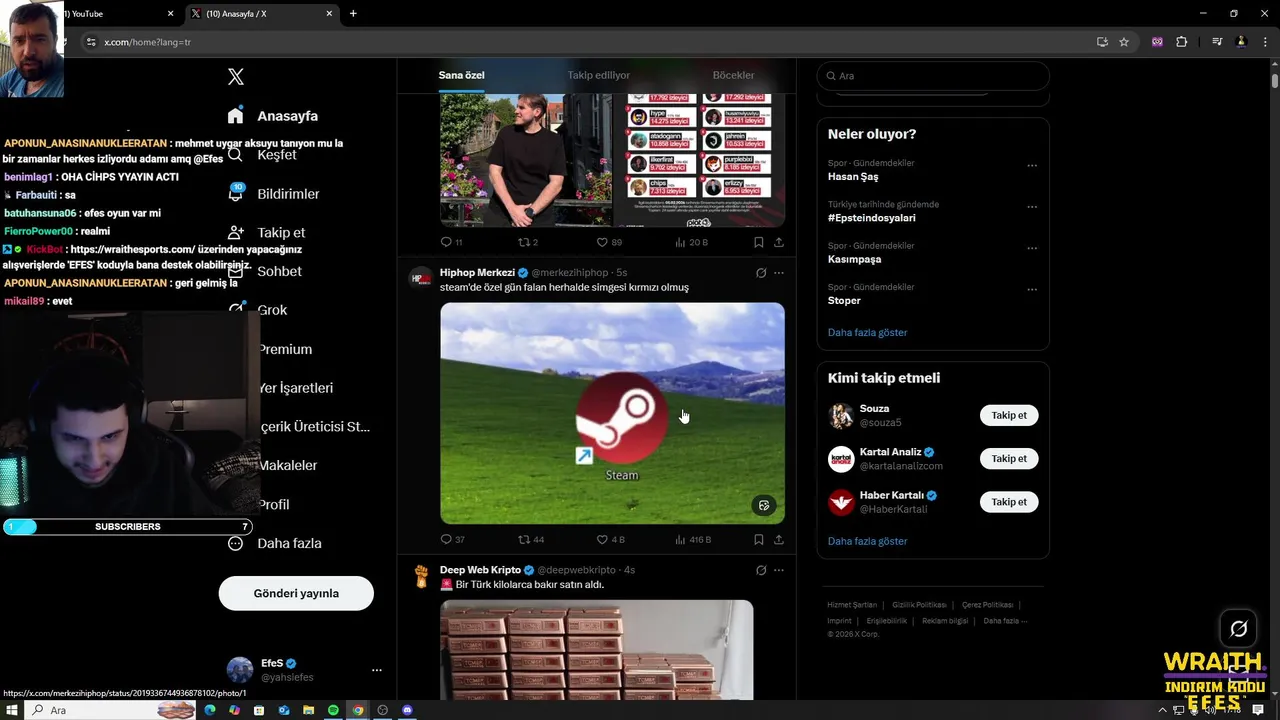Open Spotify from the taskbar
The height and width of the screenshot is (720, 1280).
tap(333, 710)
